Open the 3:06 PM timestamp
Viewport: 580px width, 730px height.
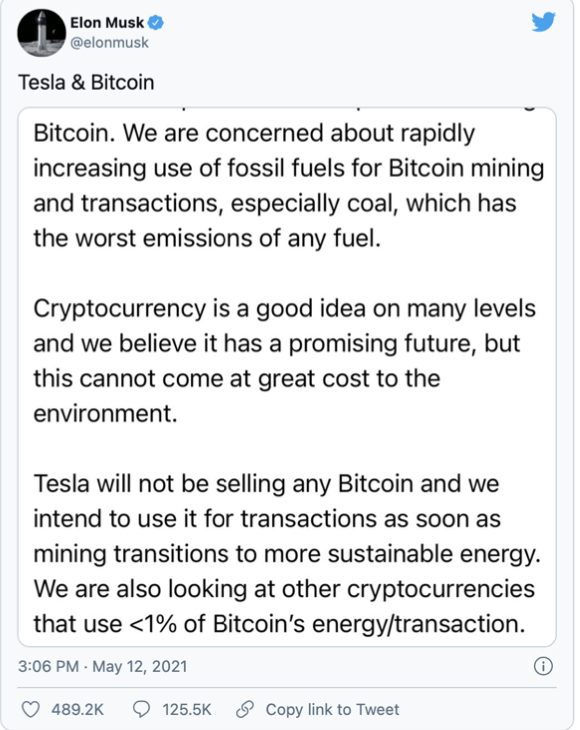tap(48, 666)
